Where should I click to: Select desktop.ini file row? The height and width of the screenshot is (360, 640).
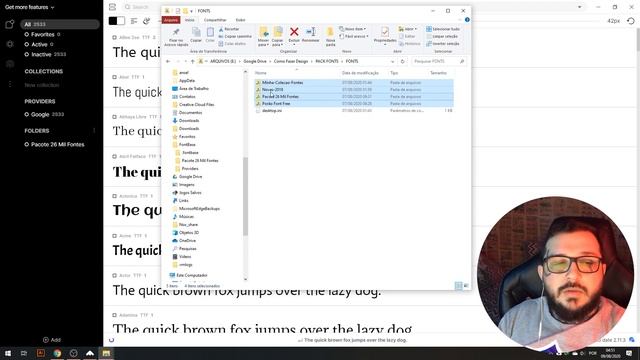click(353, 111)
